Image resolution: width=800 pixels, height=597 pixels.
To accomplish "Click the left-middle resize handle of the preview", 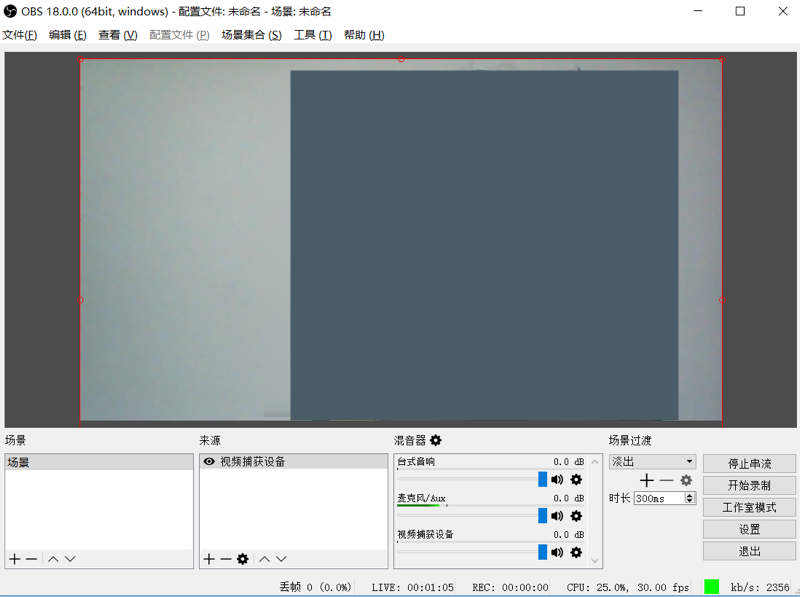I will coord(80,300).
